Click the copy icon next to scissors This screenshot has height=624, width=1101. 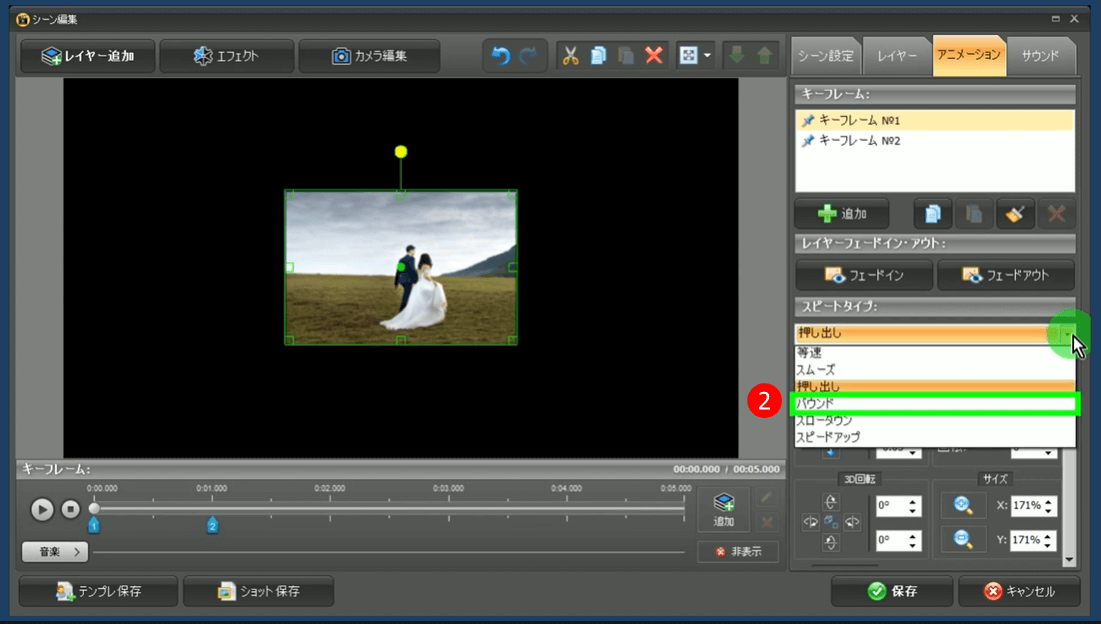tap(598, 56)
